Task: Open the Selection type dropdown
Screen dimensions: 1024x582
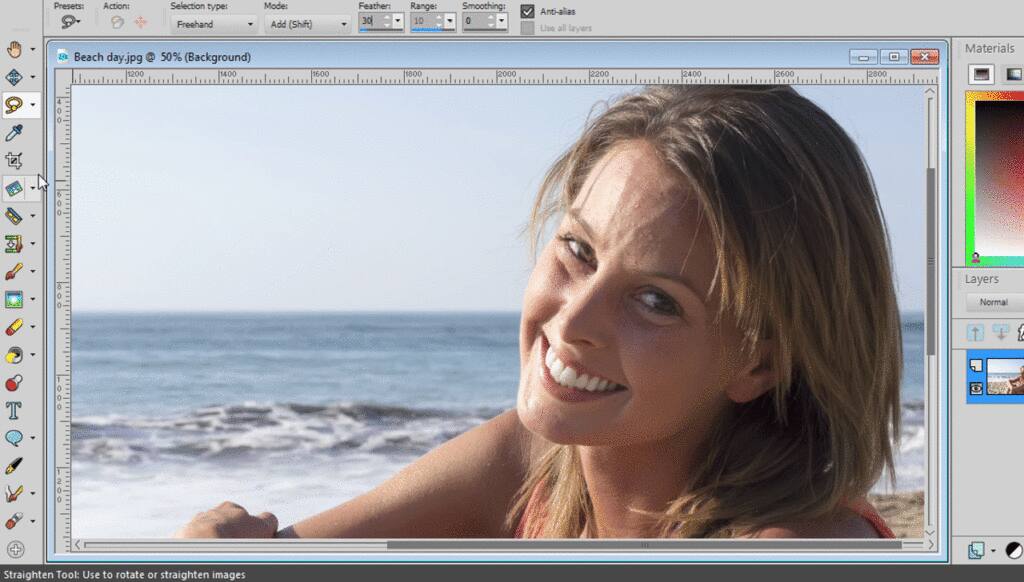Action: [213, 24]
